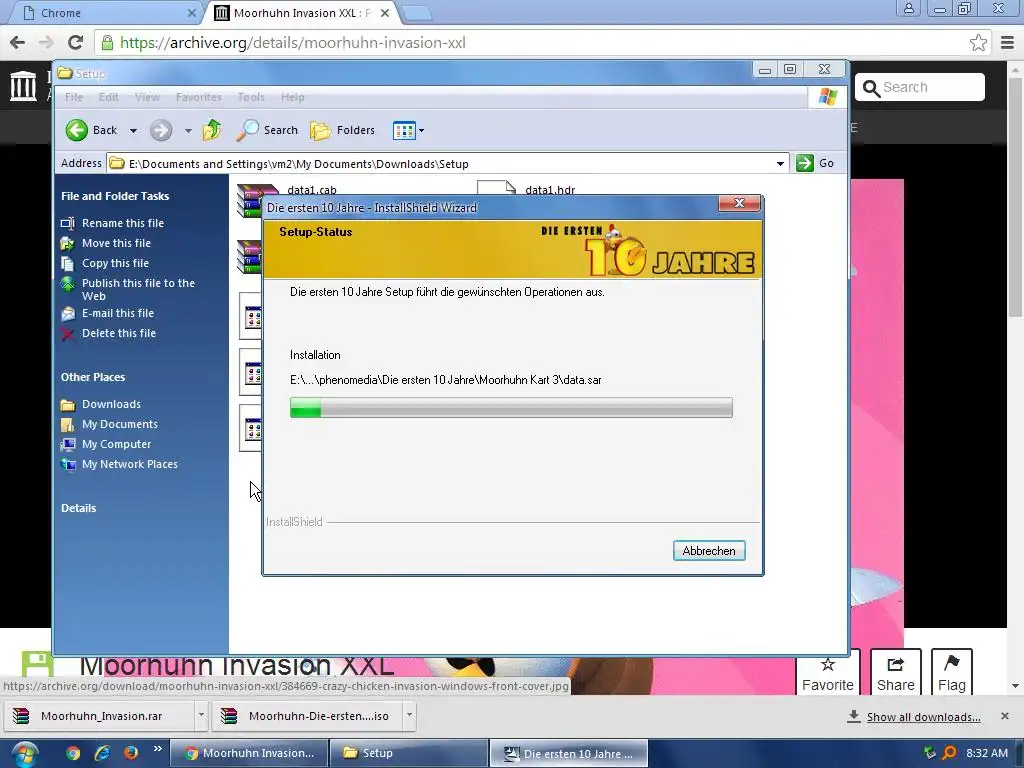Click the archive.org Search box
This screenshot has width=1024, height=768.
pyautogui.click(x=920, y=87)
